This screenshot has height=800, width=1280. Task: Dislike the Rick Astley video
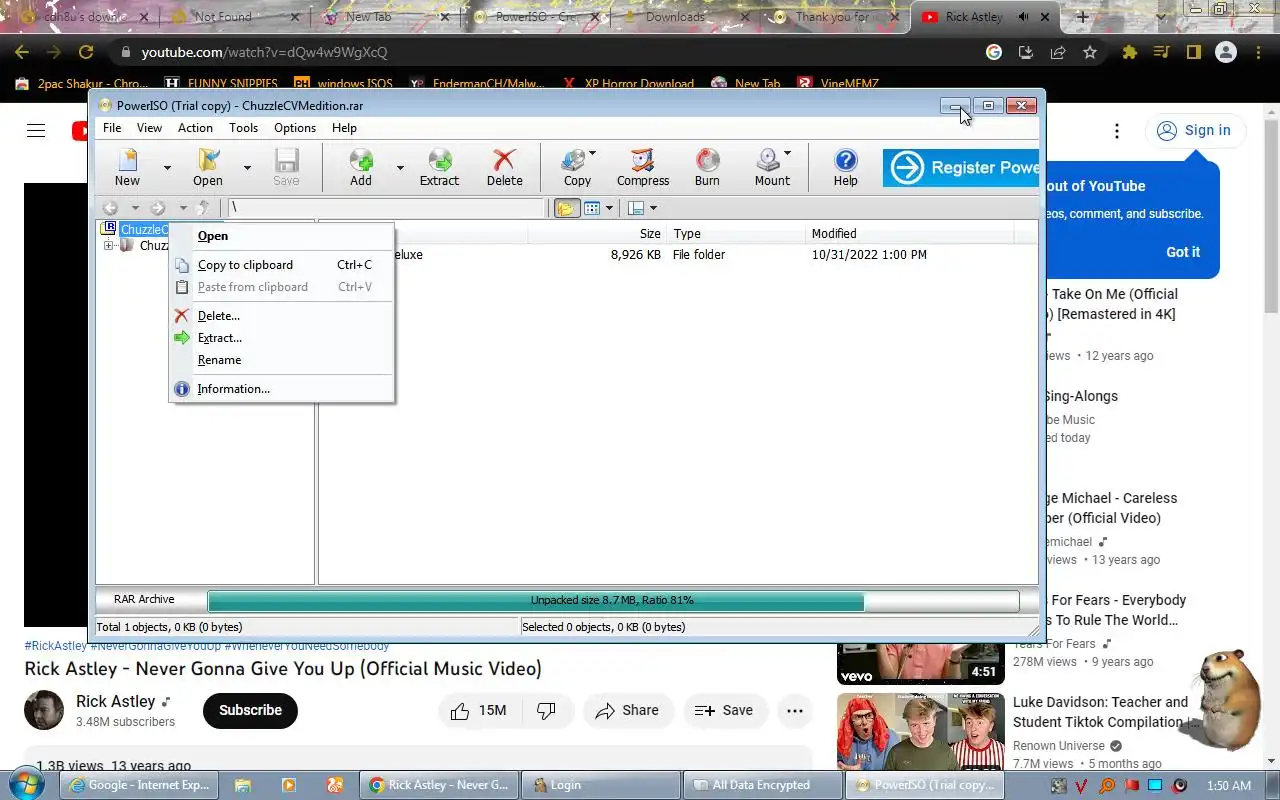546,710
